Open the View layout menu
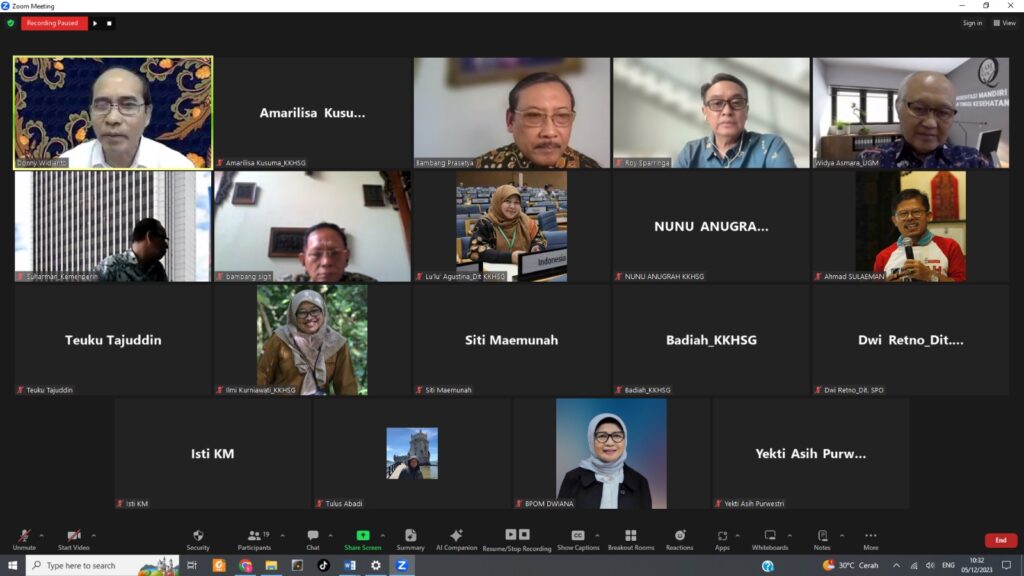Viewport: 1024px width, 576px height. tap(1004, 23)
